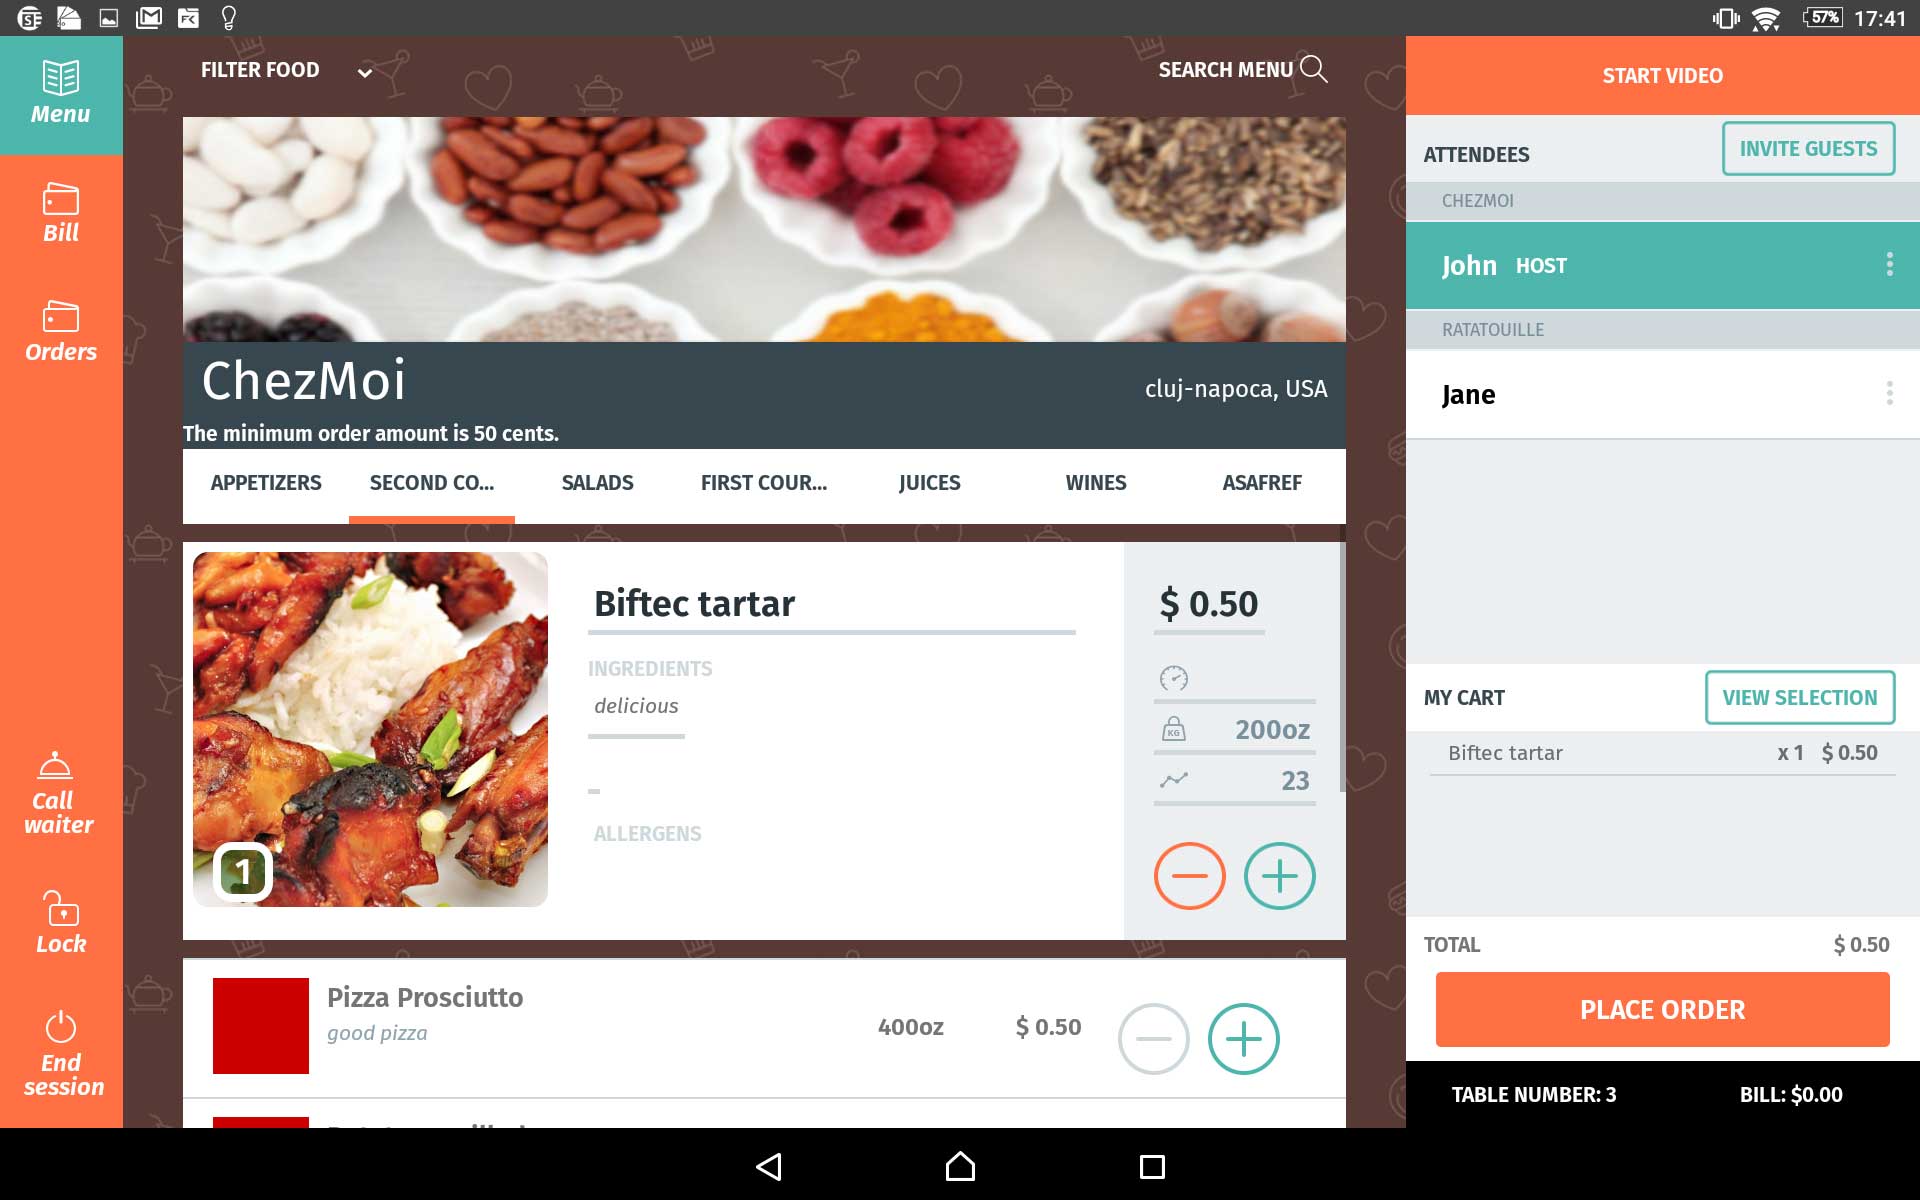Click START VIDEO button
Screen dimensions: 1920x1200
1662,75
